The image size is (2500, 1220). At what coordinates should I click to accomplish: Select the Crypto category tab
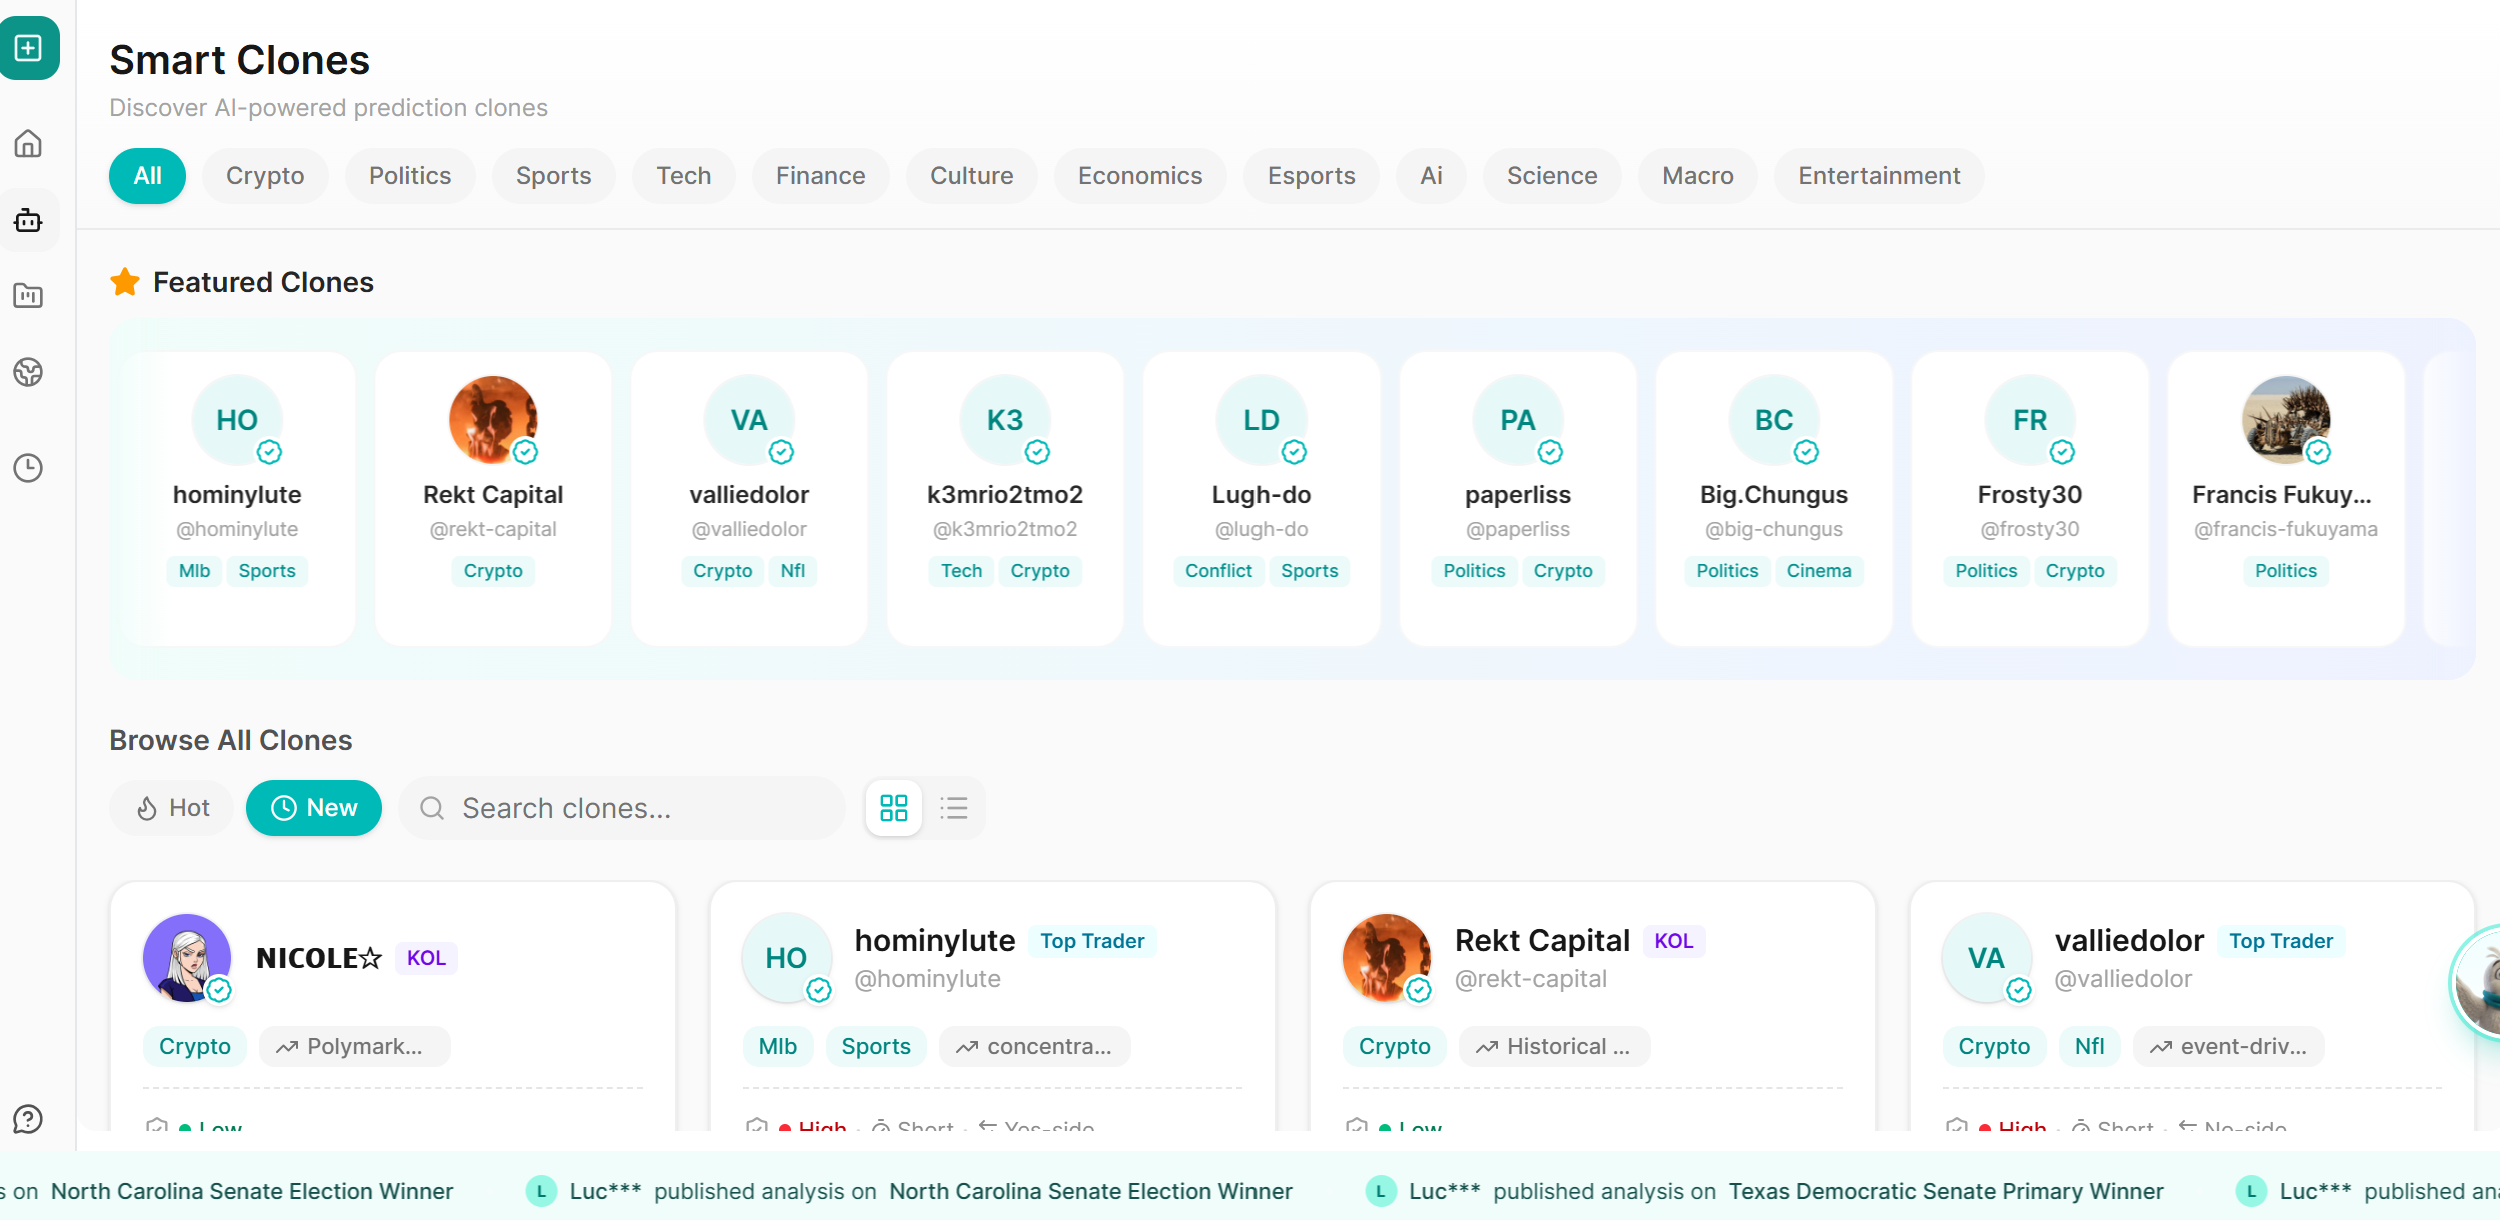point(265,176)
